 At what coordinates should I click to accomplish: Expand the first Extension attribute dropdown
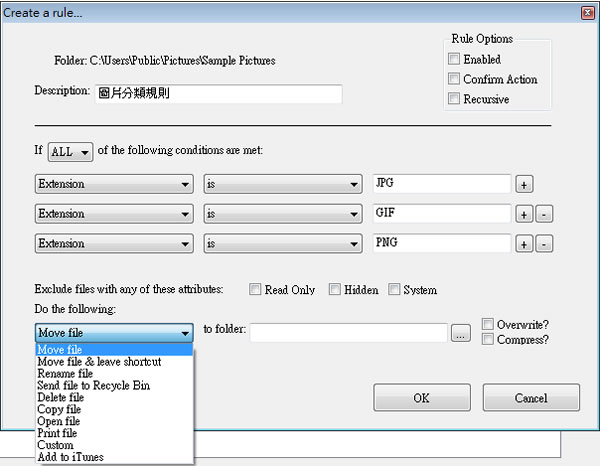pyautogui.click(x=113, y=184)
